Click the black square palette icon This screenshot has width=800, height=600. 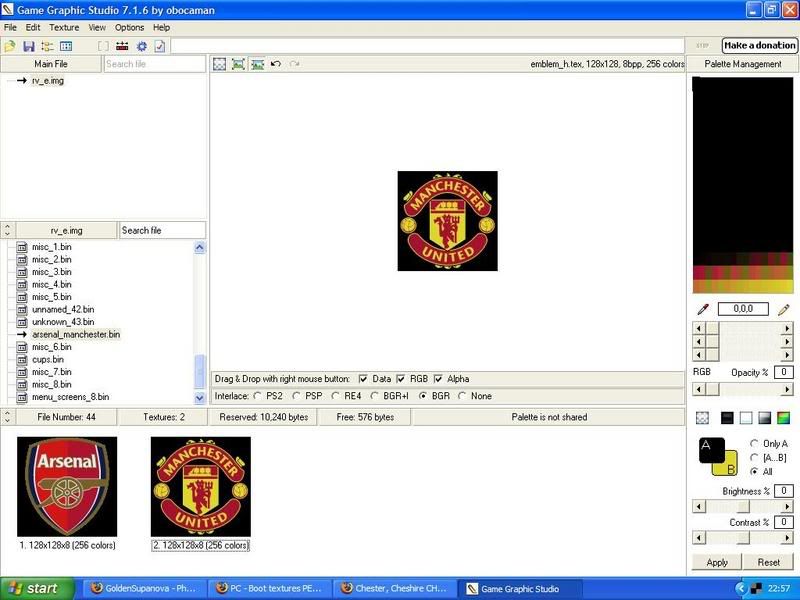click(x=727, y=418)
